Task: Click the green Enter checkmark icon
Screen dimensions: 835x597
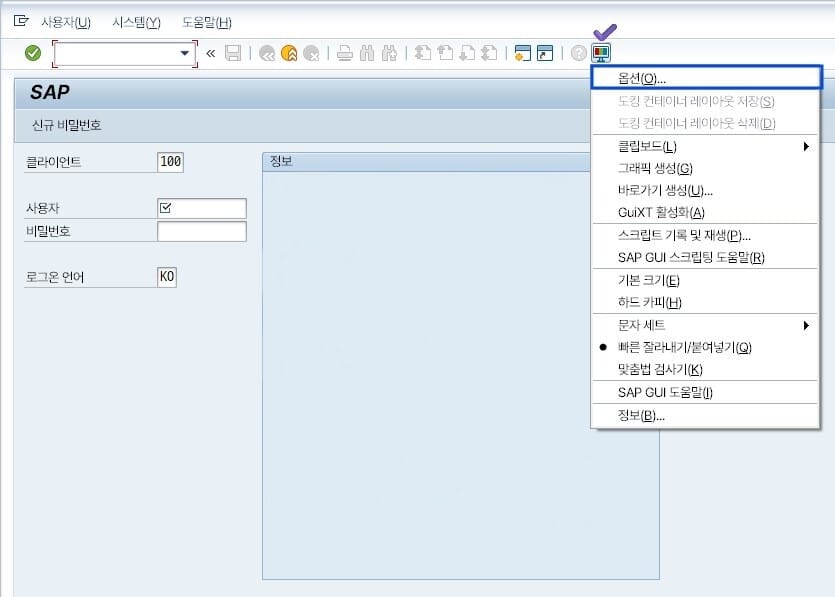Action: [x=33, y=53]
